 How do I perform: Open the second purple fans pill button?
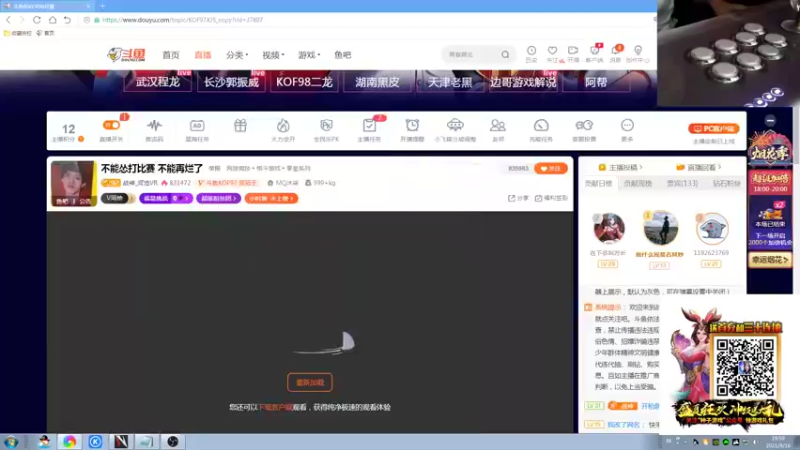(x=218, y=198)
